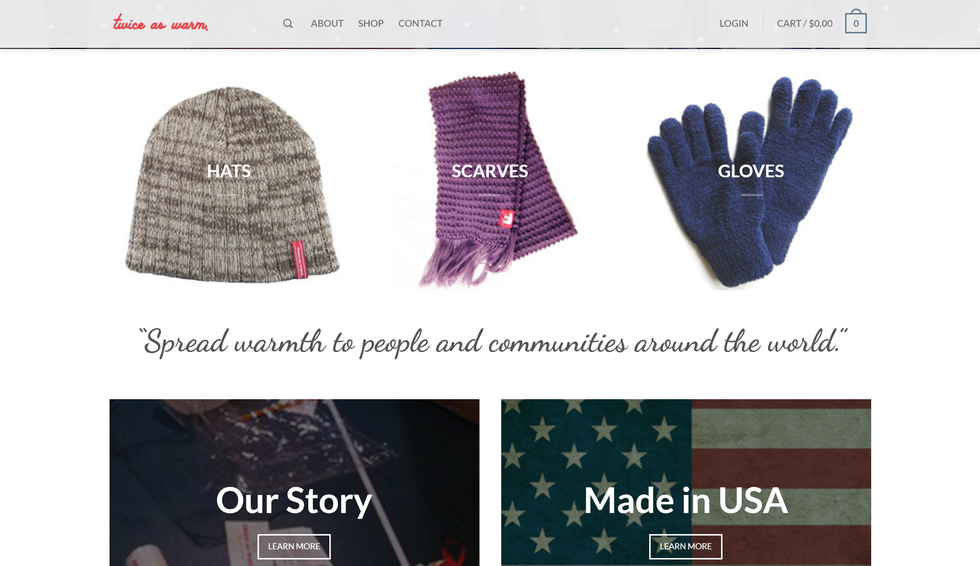
Task: Open the HATS category label
Action: (229, 171)
